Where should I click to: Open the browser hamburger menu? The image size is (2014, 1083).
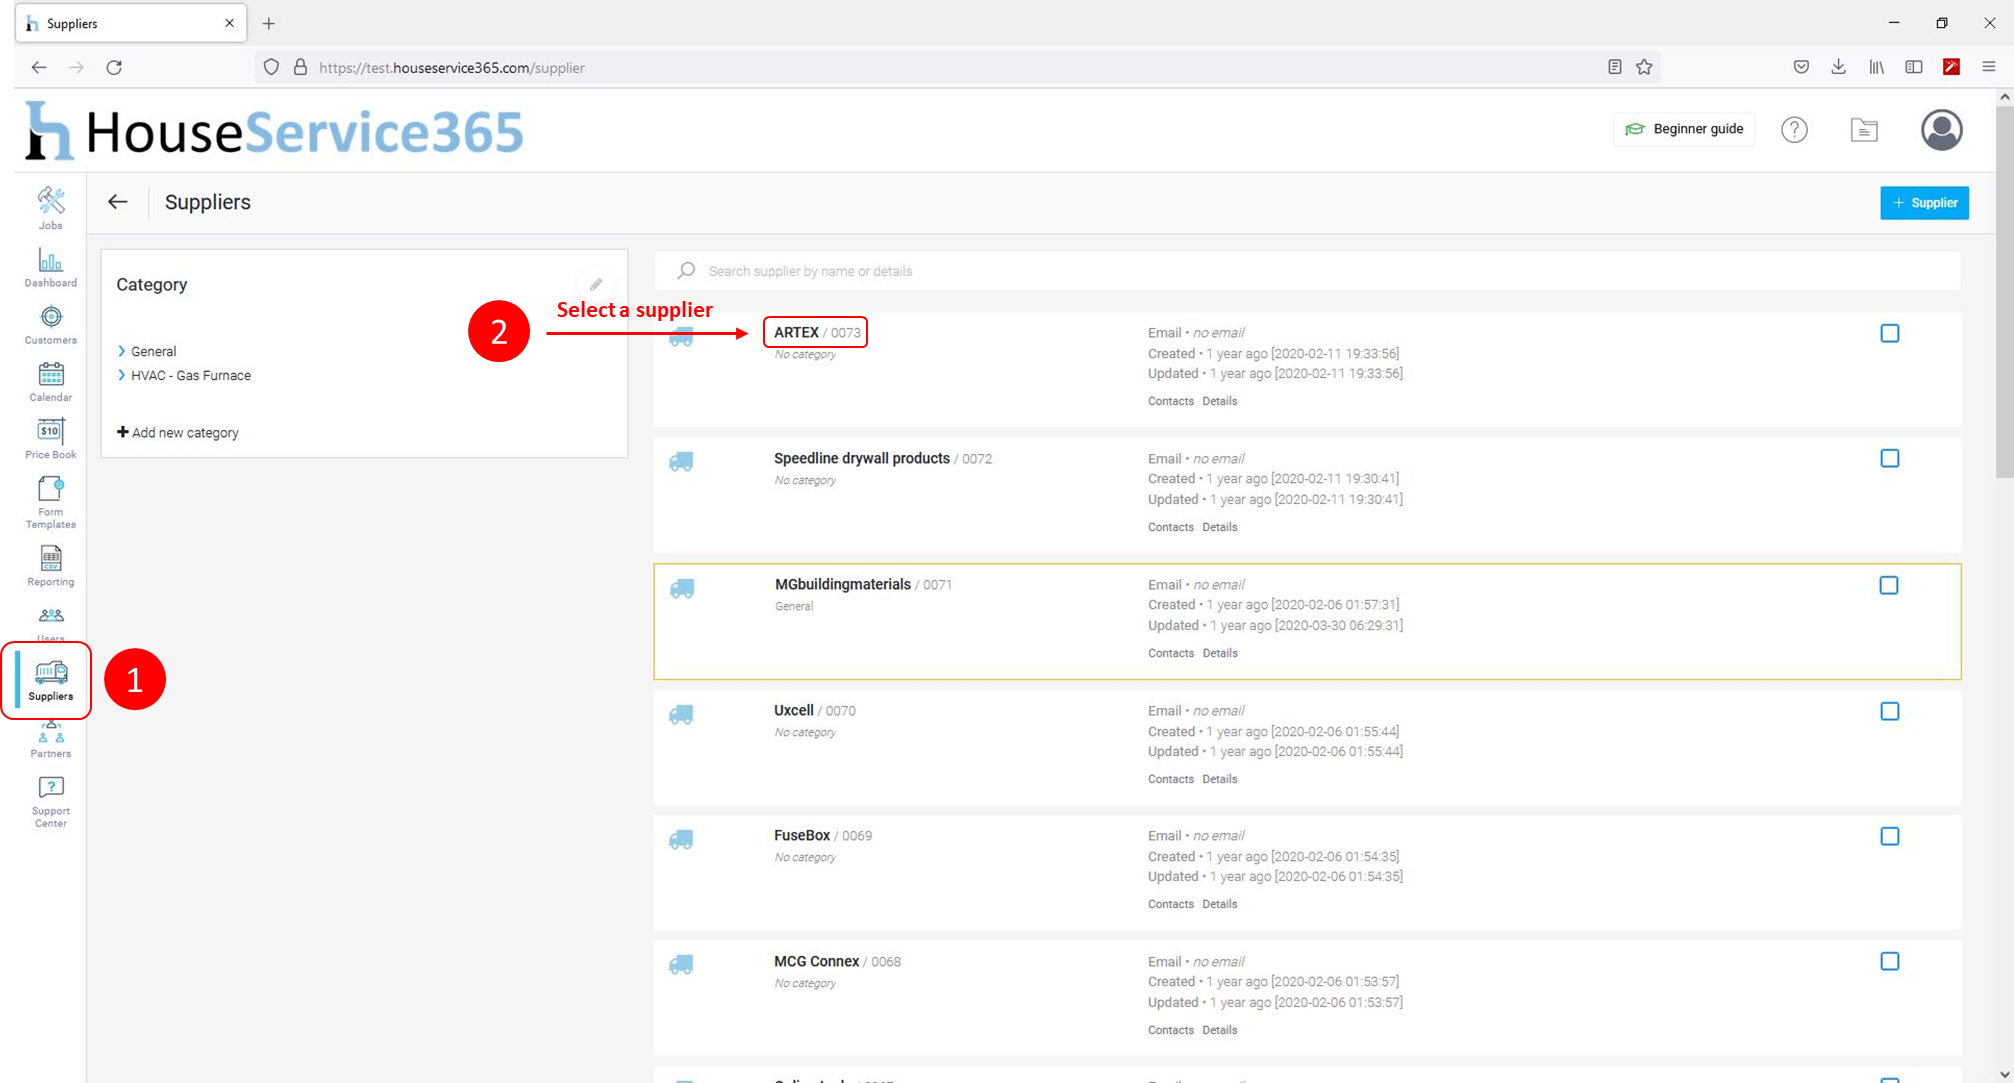point(1989,67)
